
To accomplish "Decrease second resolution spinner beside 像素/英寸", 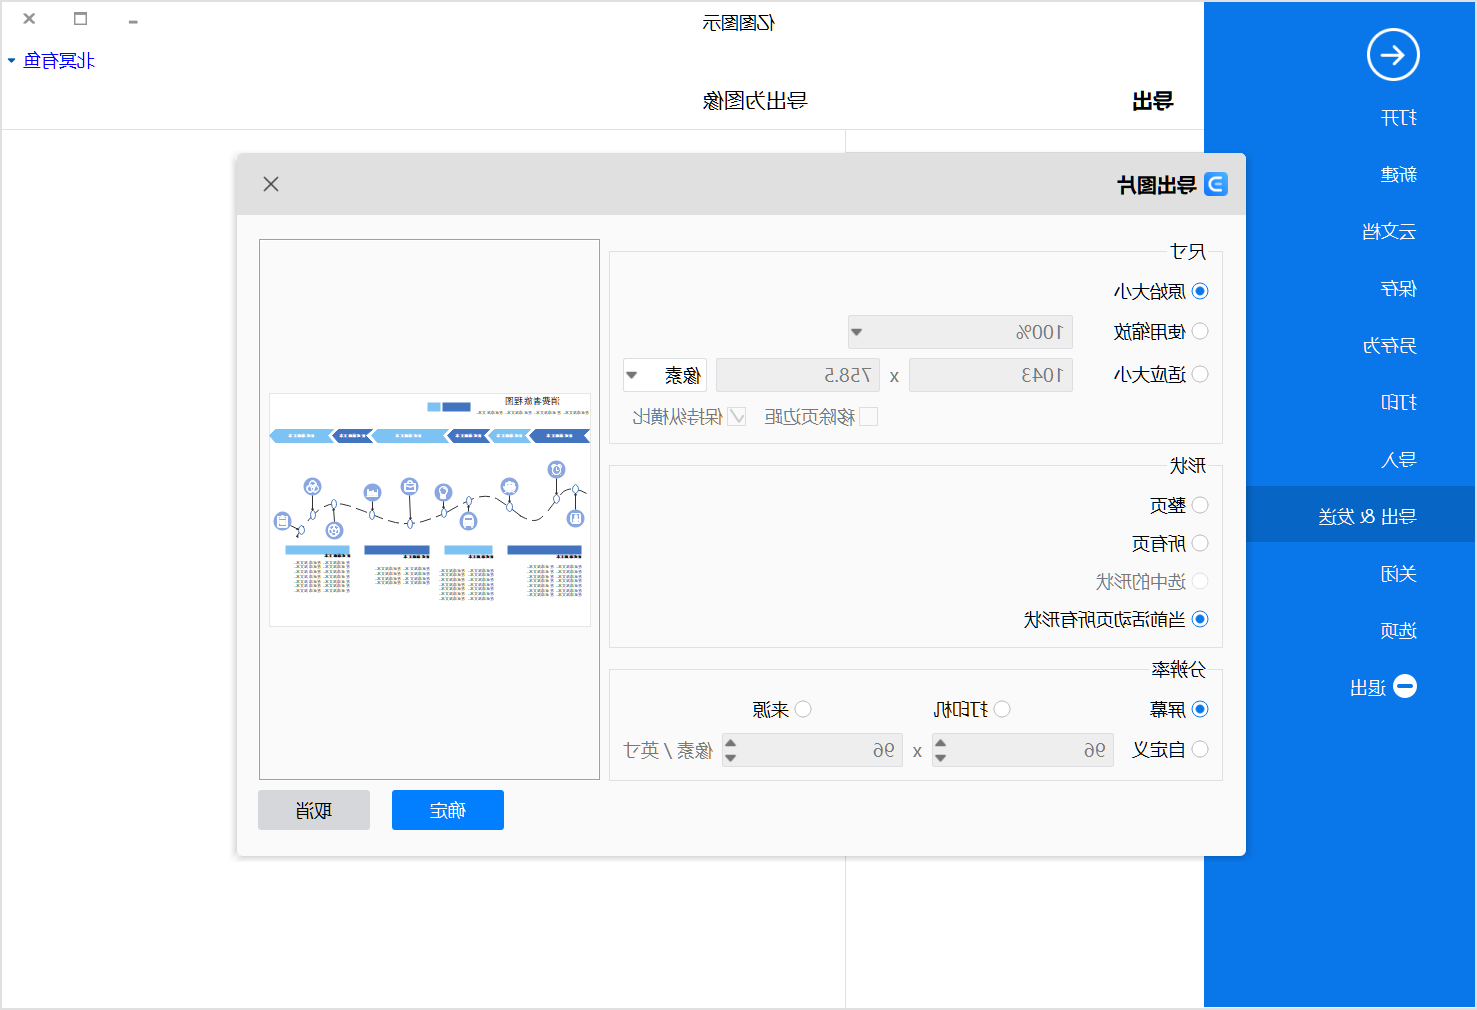I will (730, 758).
